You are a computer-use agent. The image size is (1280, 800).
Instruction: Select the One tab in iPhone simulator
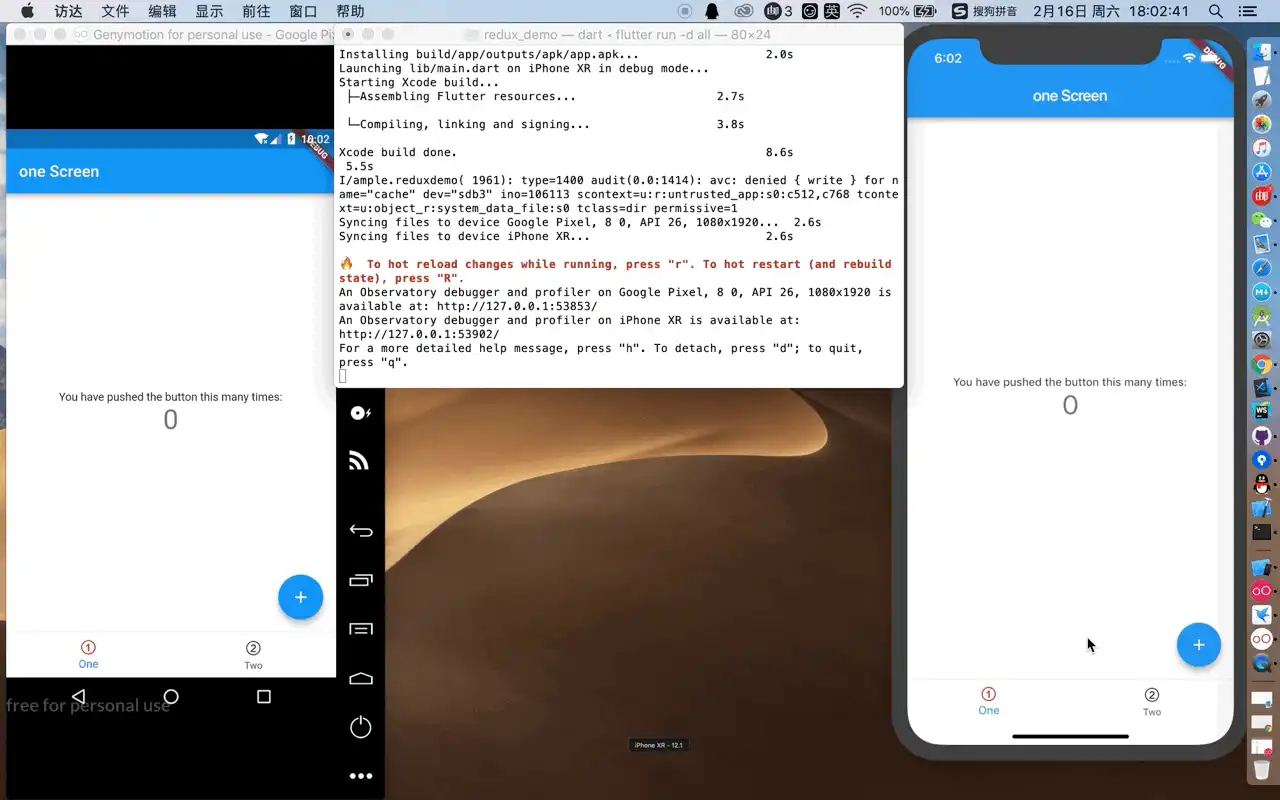(988, 701)
